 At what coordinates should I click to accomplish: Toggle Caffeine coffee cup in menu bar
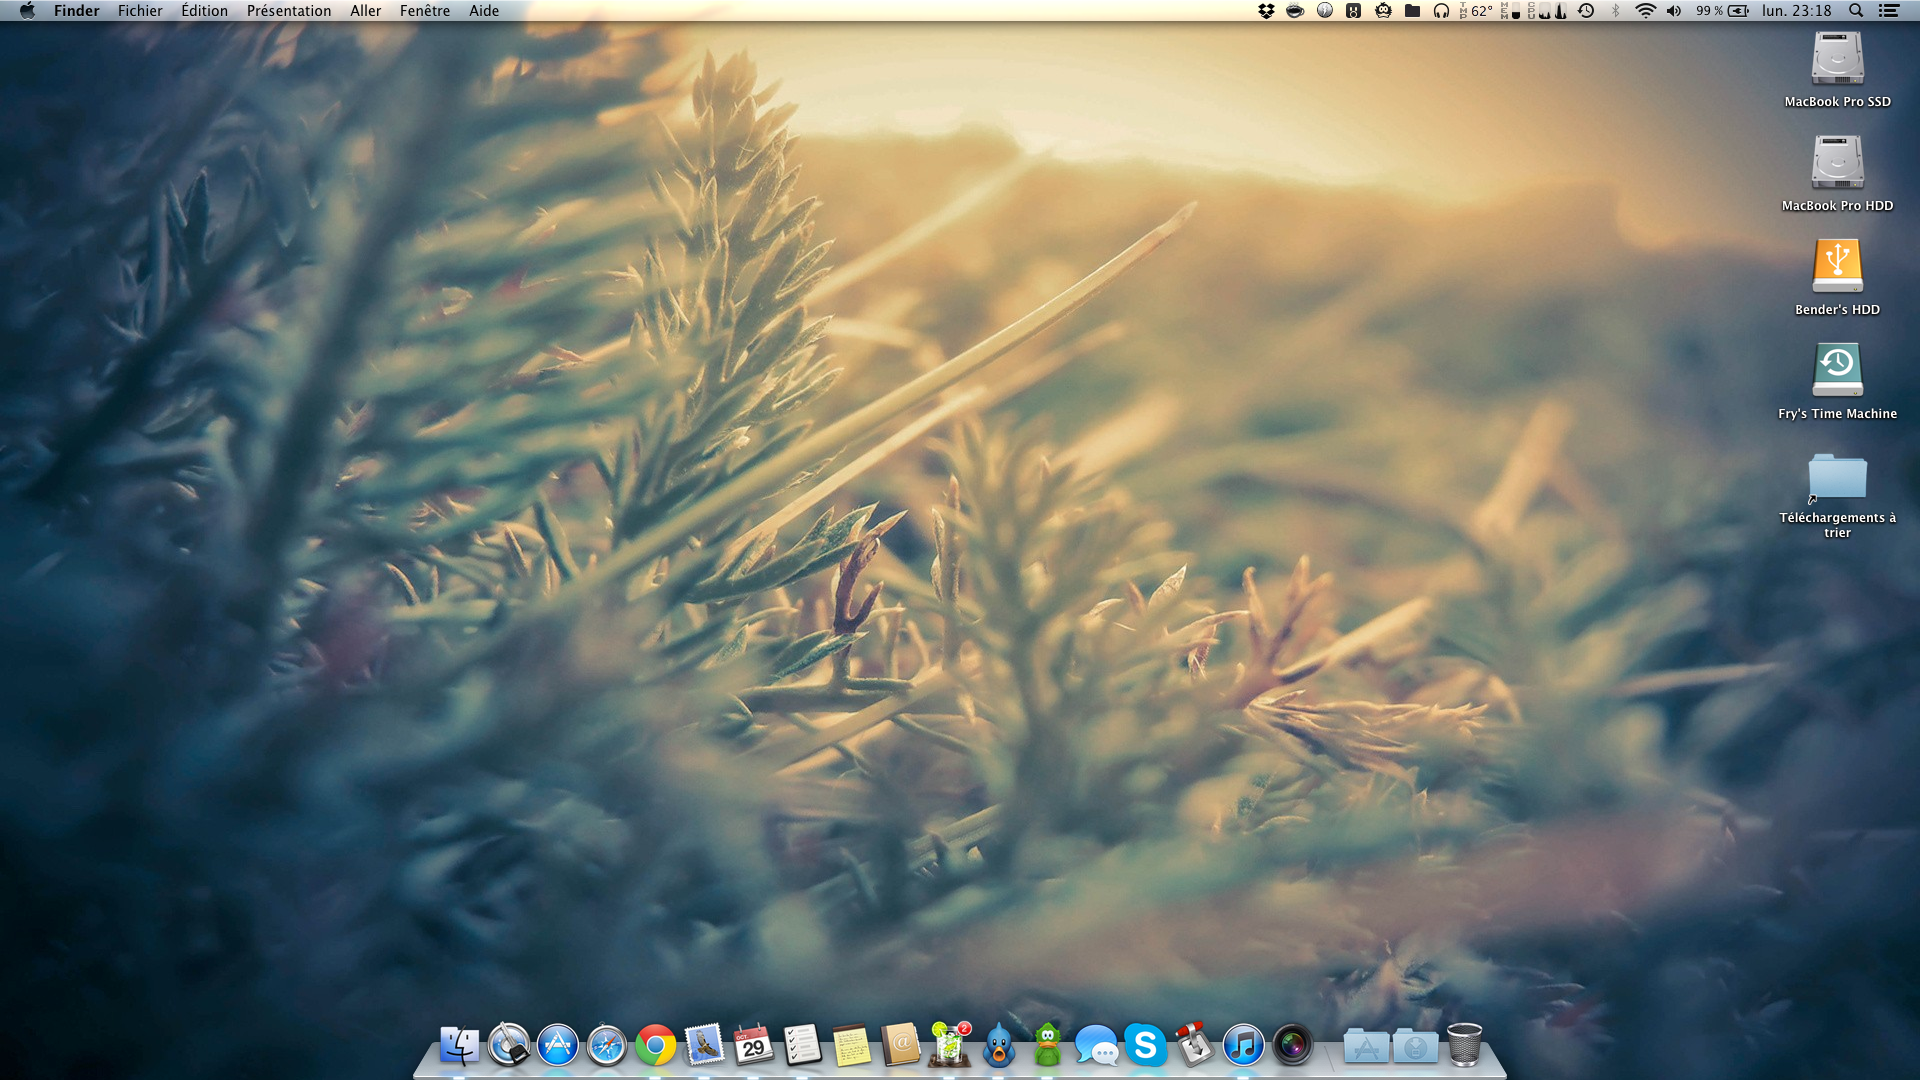(1295, 11)
